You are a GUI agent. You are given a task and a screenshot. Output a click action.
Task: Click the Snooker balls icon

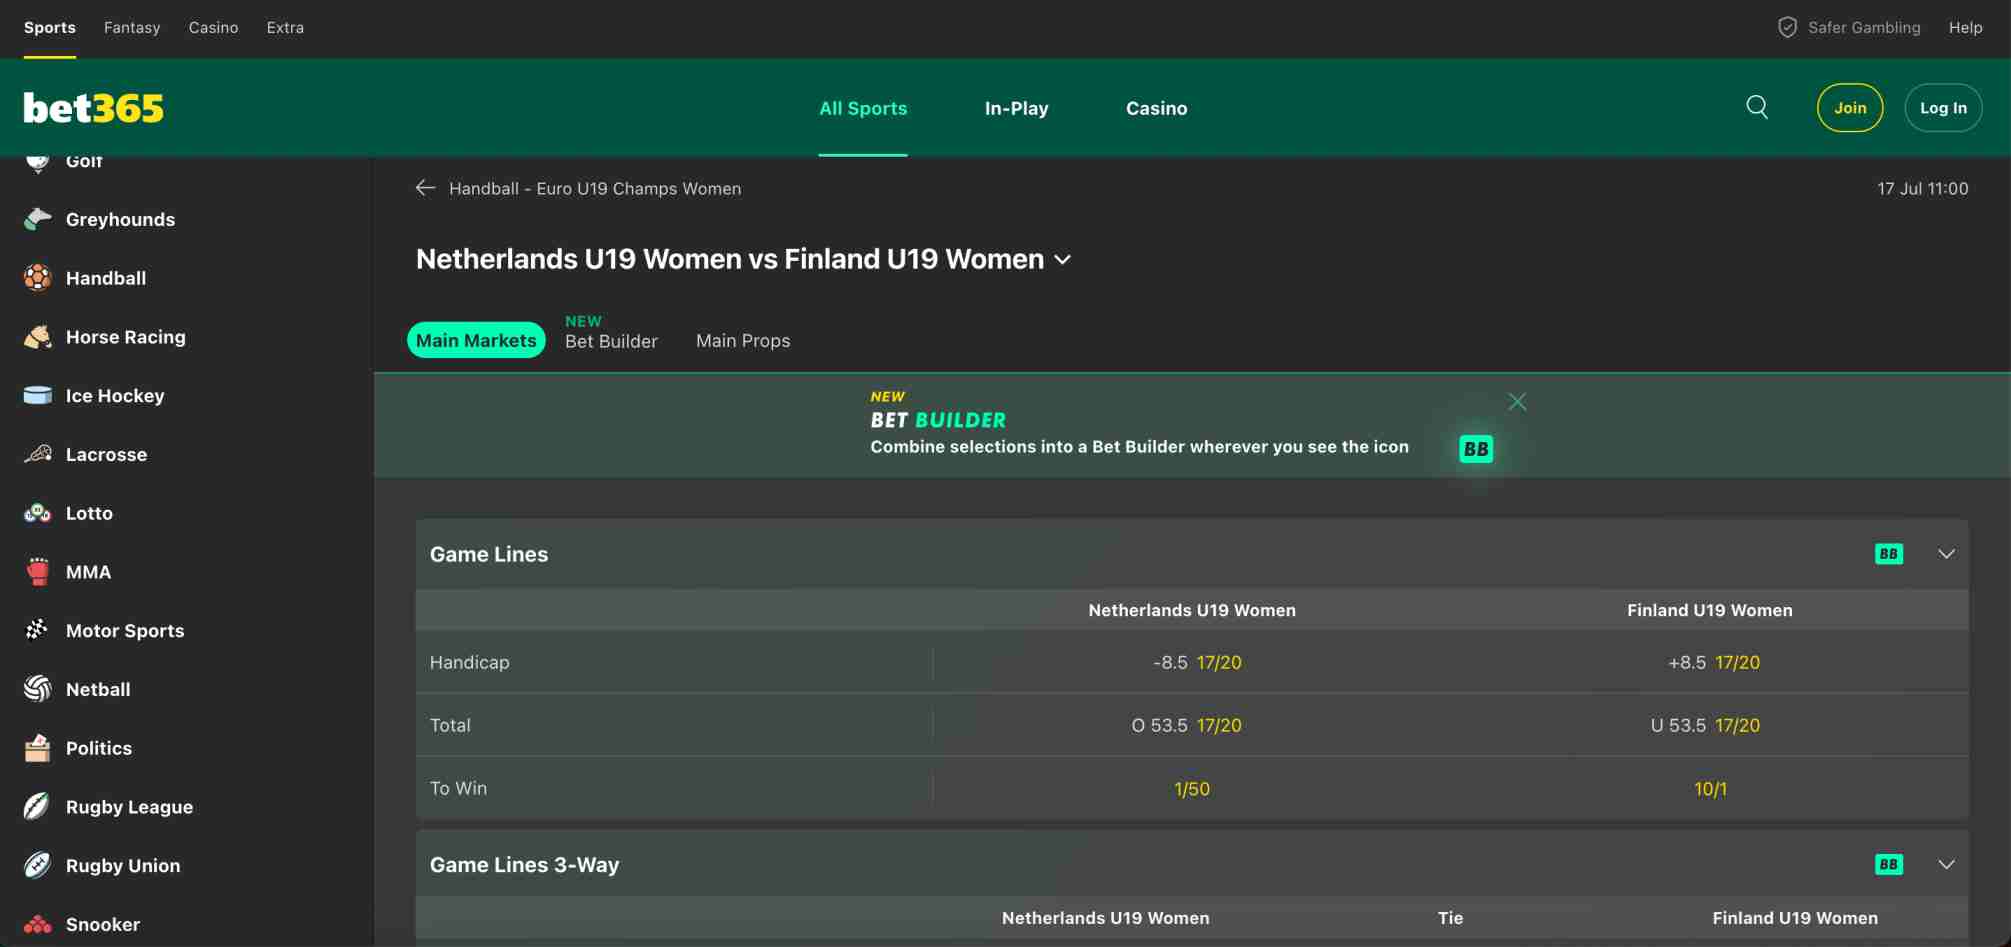38,924
